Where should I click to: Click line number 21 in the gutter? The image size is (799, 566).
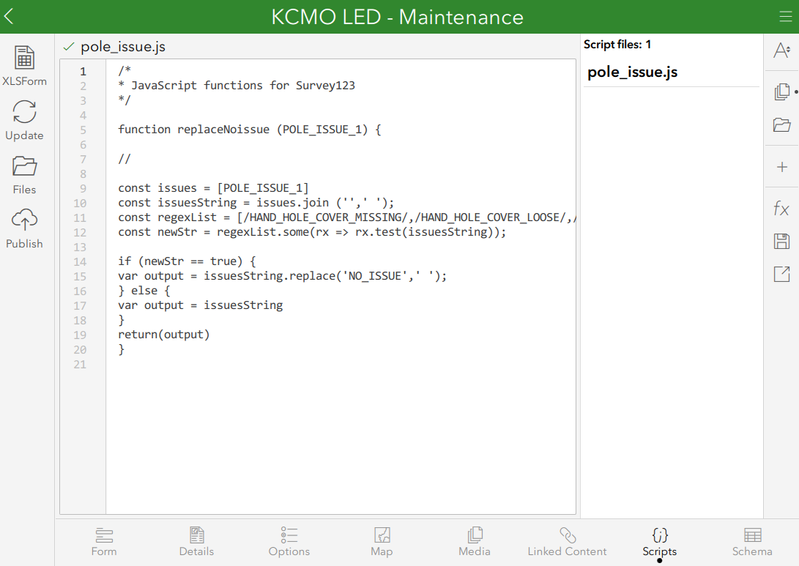80,364
